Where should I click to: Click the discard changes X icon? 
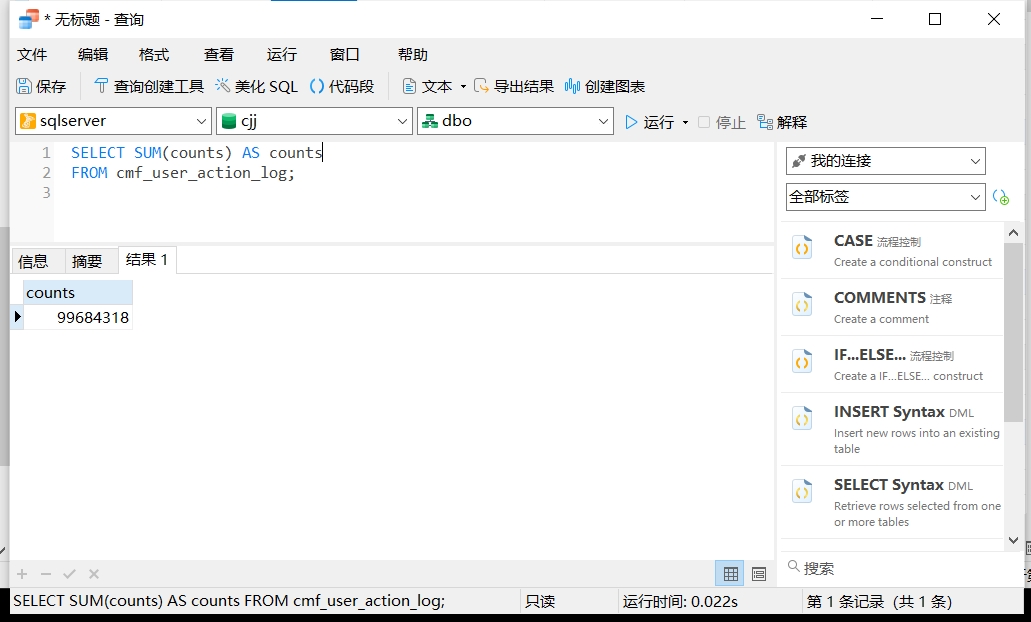[94, 574]
